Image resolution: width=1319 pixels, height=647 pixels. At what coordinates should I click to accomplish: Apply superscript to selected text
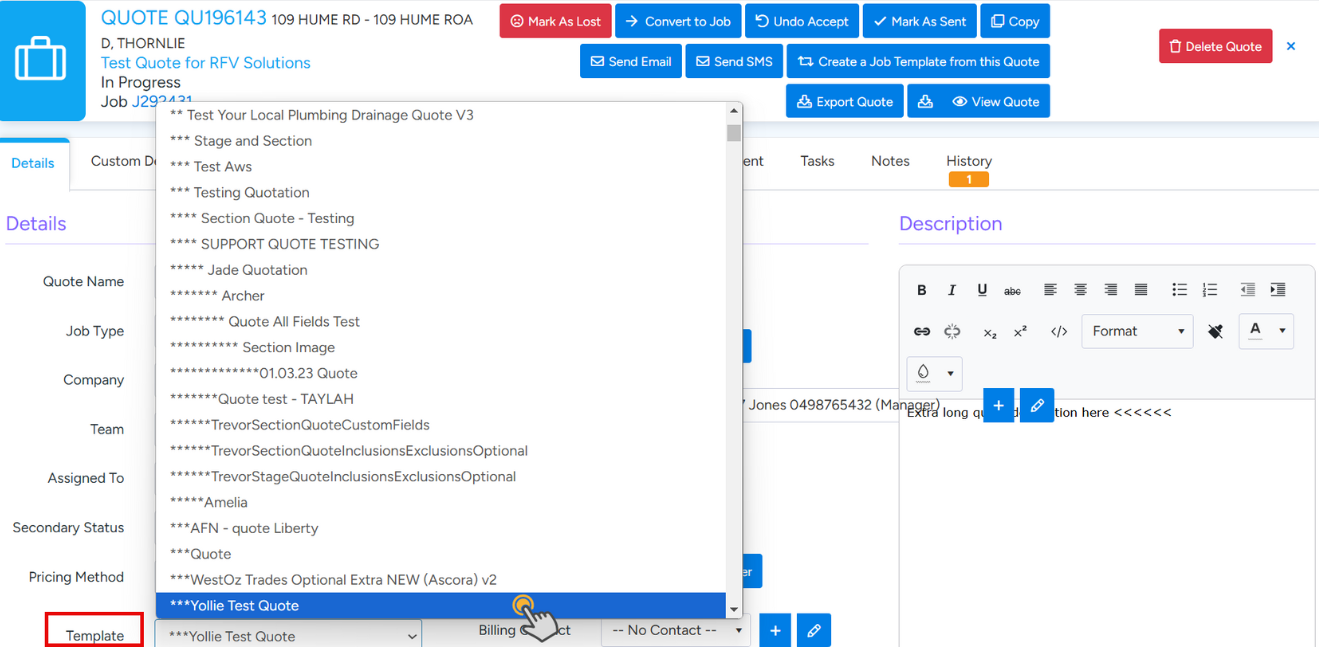[1020, 332]
